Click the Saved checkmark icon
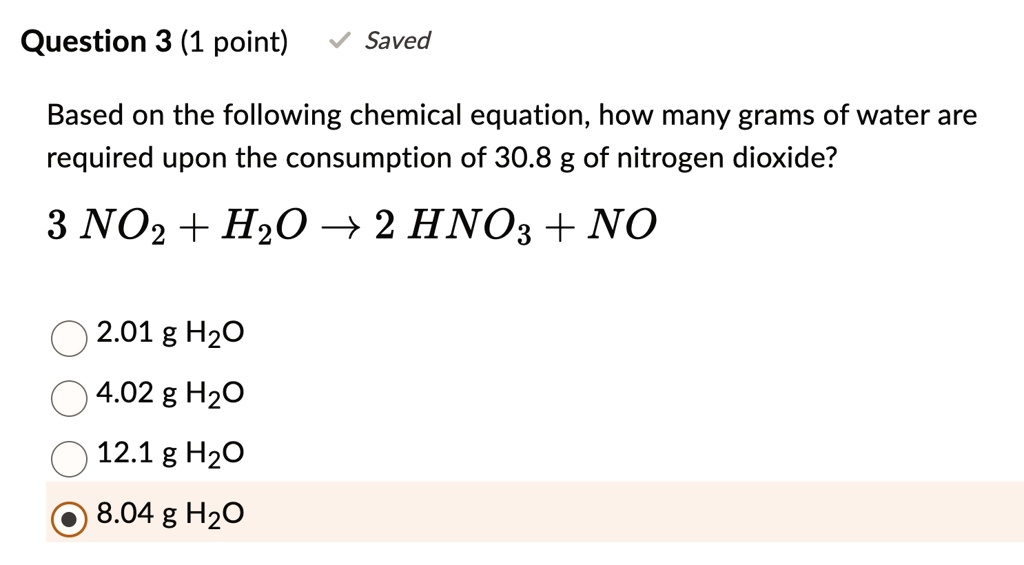 pos(340,42)
